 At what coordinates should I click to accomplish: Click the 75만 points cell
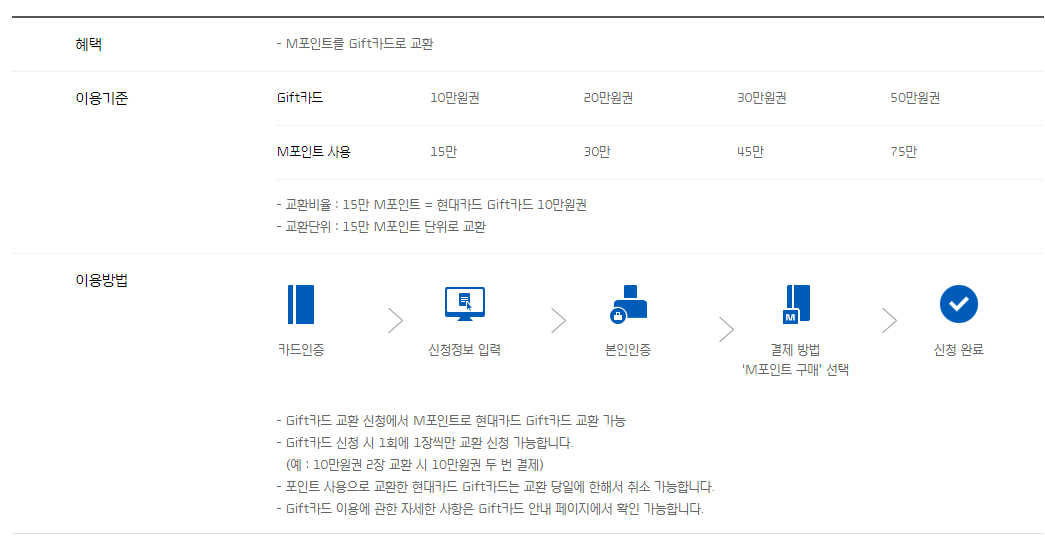point(904,152)
